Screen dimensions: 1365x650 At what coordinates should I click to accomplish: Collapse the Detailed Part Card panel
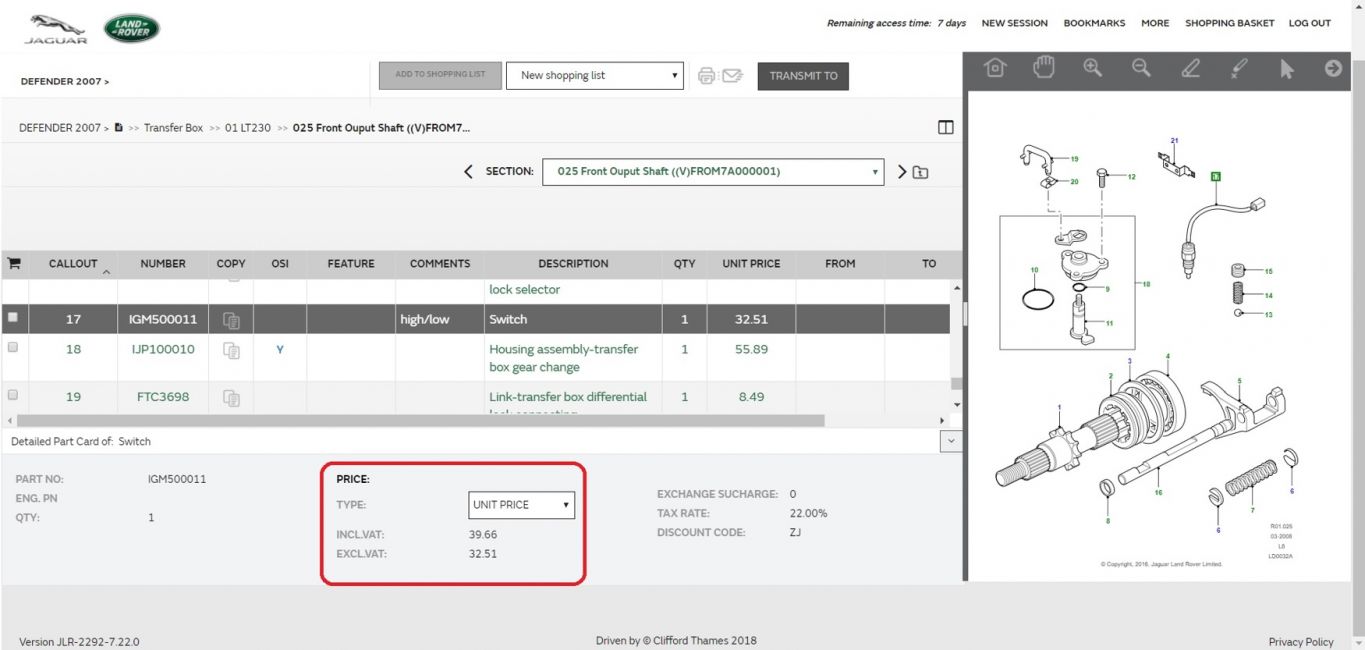click(951, 441)
